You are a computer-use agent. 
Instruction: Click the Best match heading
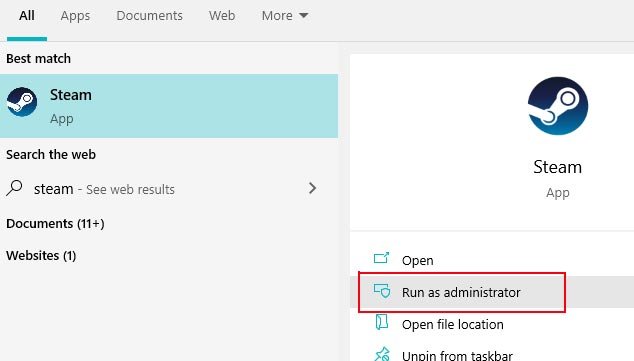coord(38,59)
